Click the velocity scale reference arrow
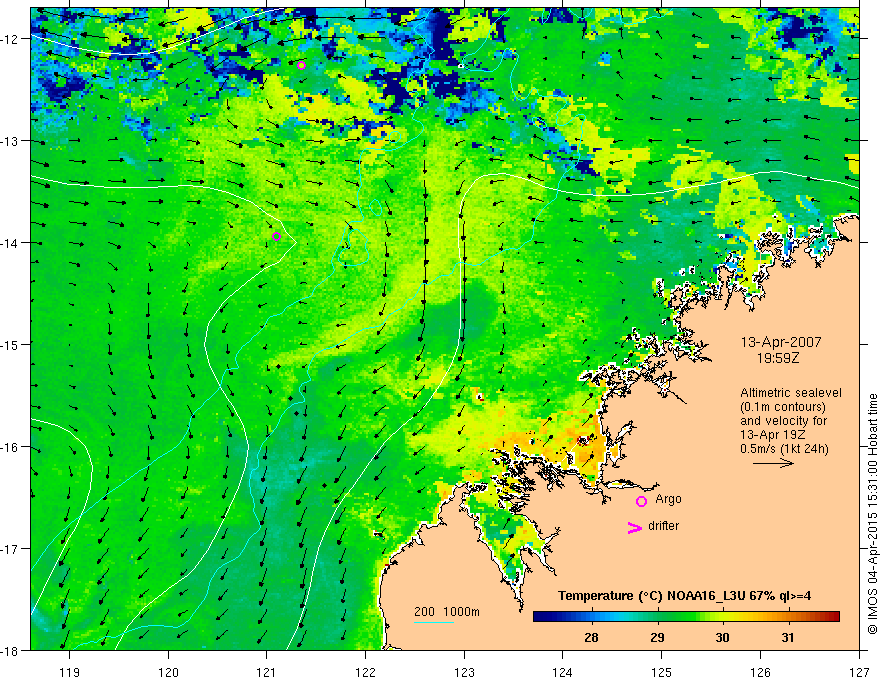880x680 pixels. [773, 463]
